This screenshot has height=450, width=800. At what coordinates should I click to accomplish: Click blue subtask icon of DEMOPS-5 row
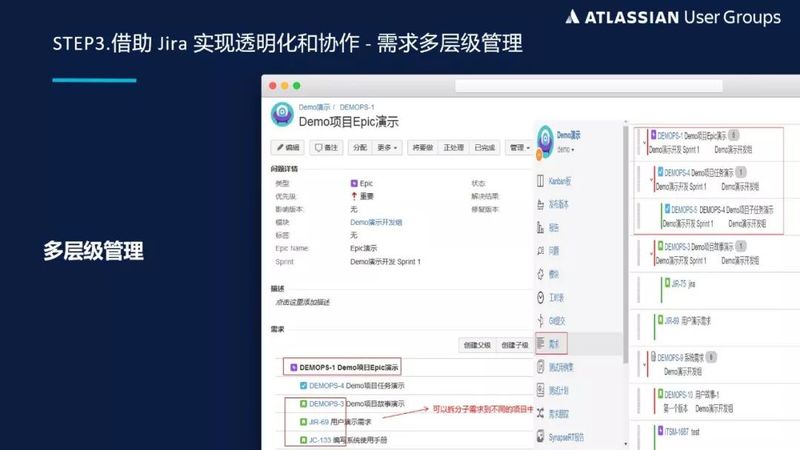click(667, 208)
